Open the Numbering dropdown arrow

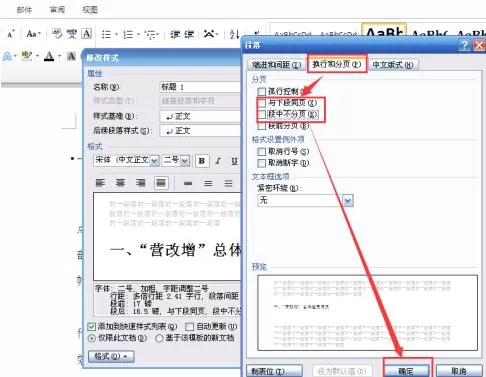(x=138, y=34)
